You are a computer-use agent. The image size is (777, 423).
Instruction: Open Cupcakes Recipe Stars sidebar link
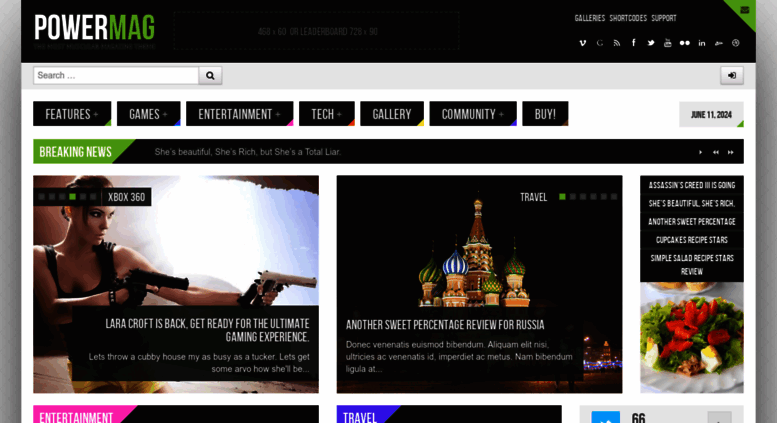(692, 240)
